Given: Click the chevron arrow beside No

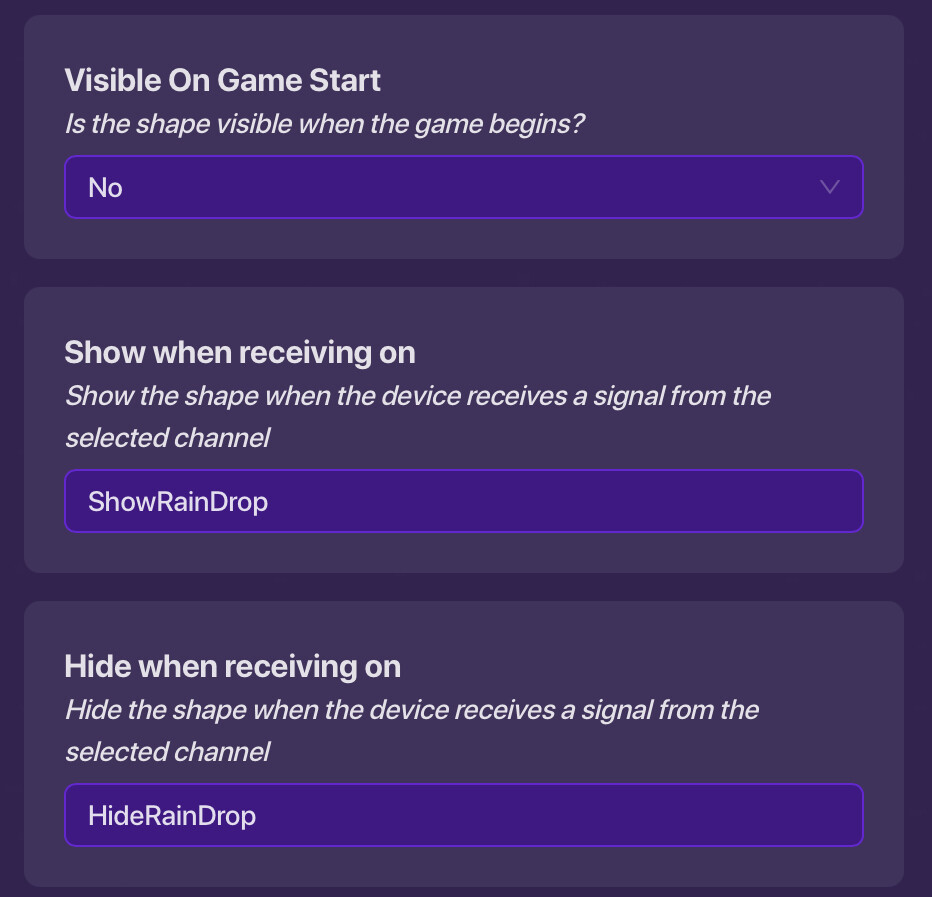Looking at the screenshot, I should click(829, 187).
